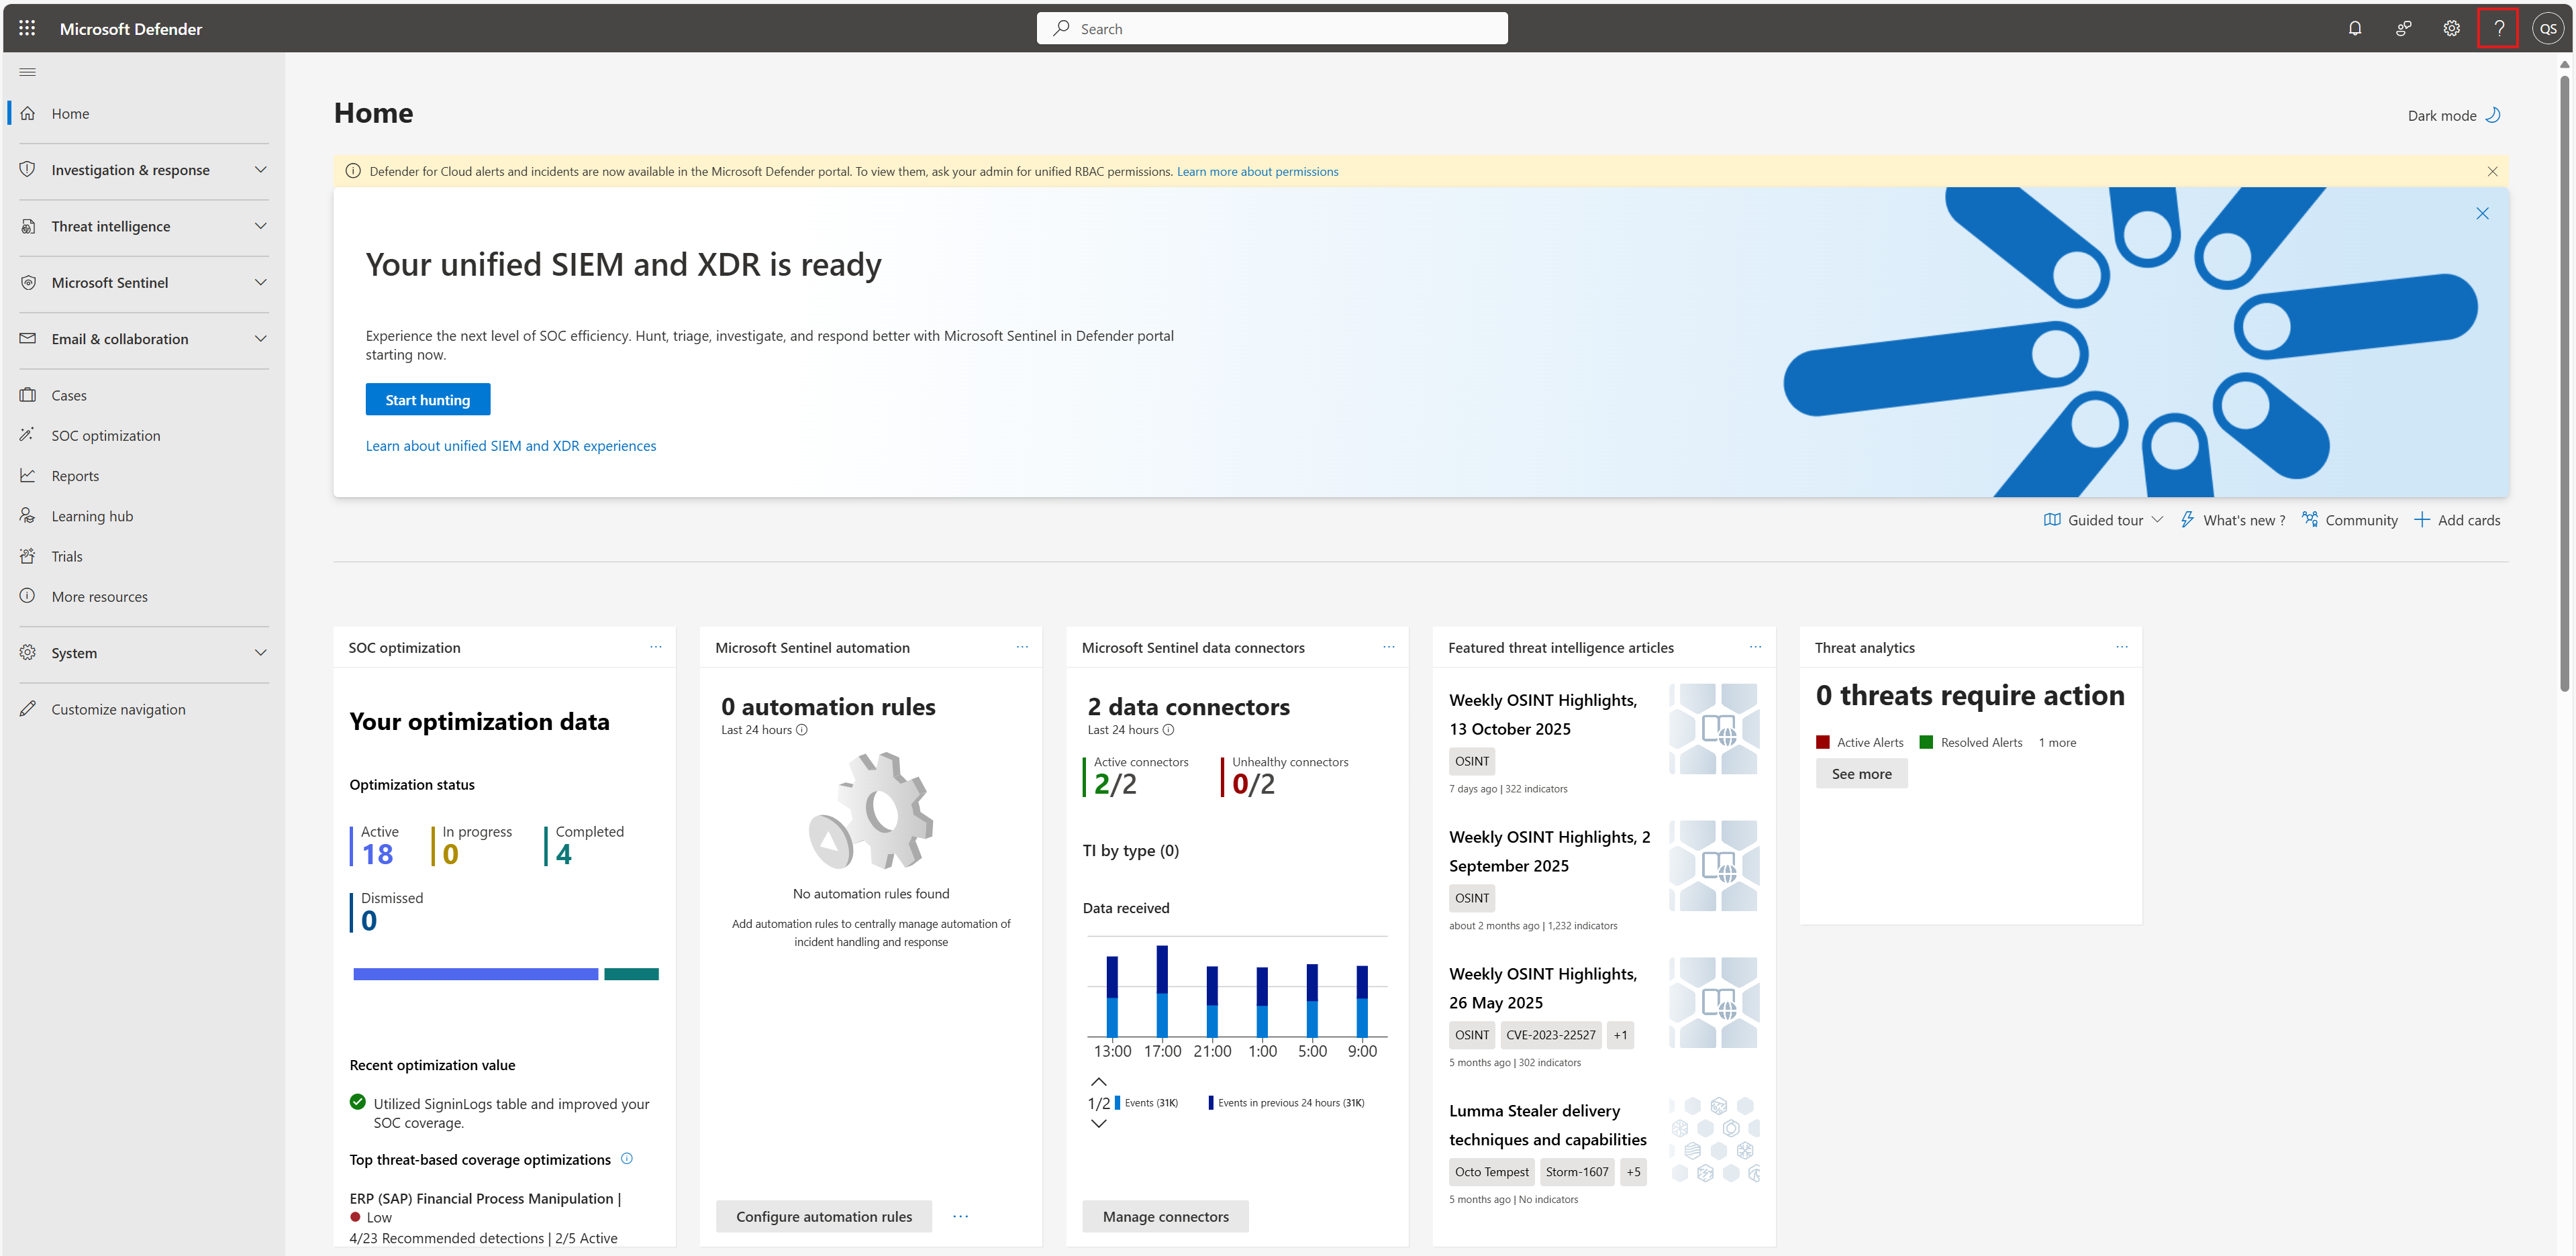Open the app launcher waffle icon
The width and height of the screenshot is (2576, 1256).
(x=27, y=28)
